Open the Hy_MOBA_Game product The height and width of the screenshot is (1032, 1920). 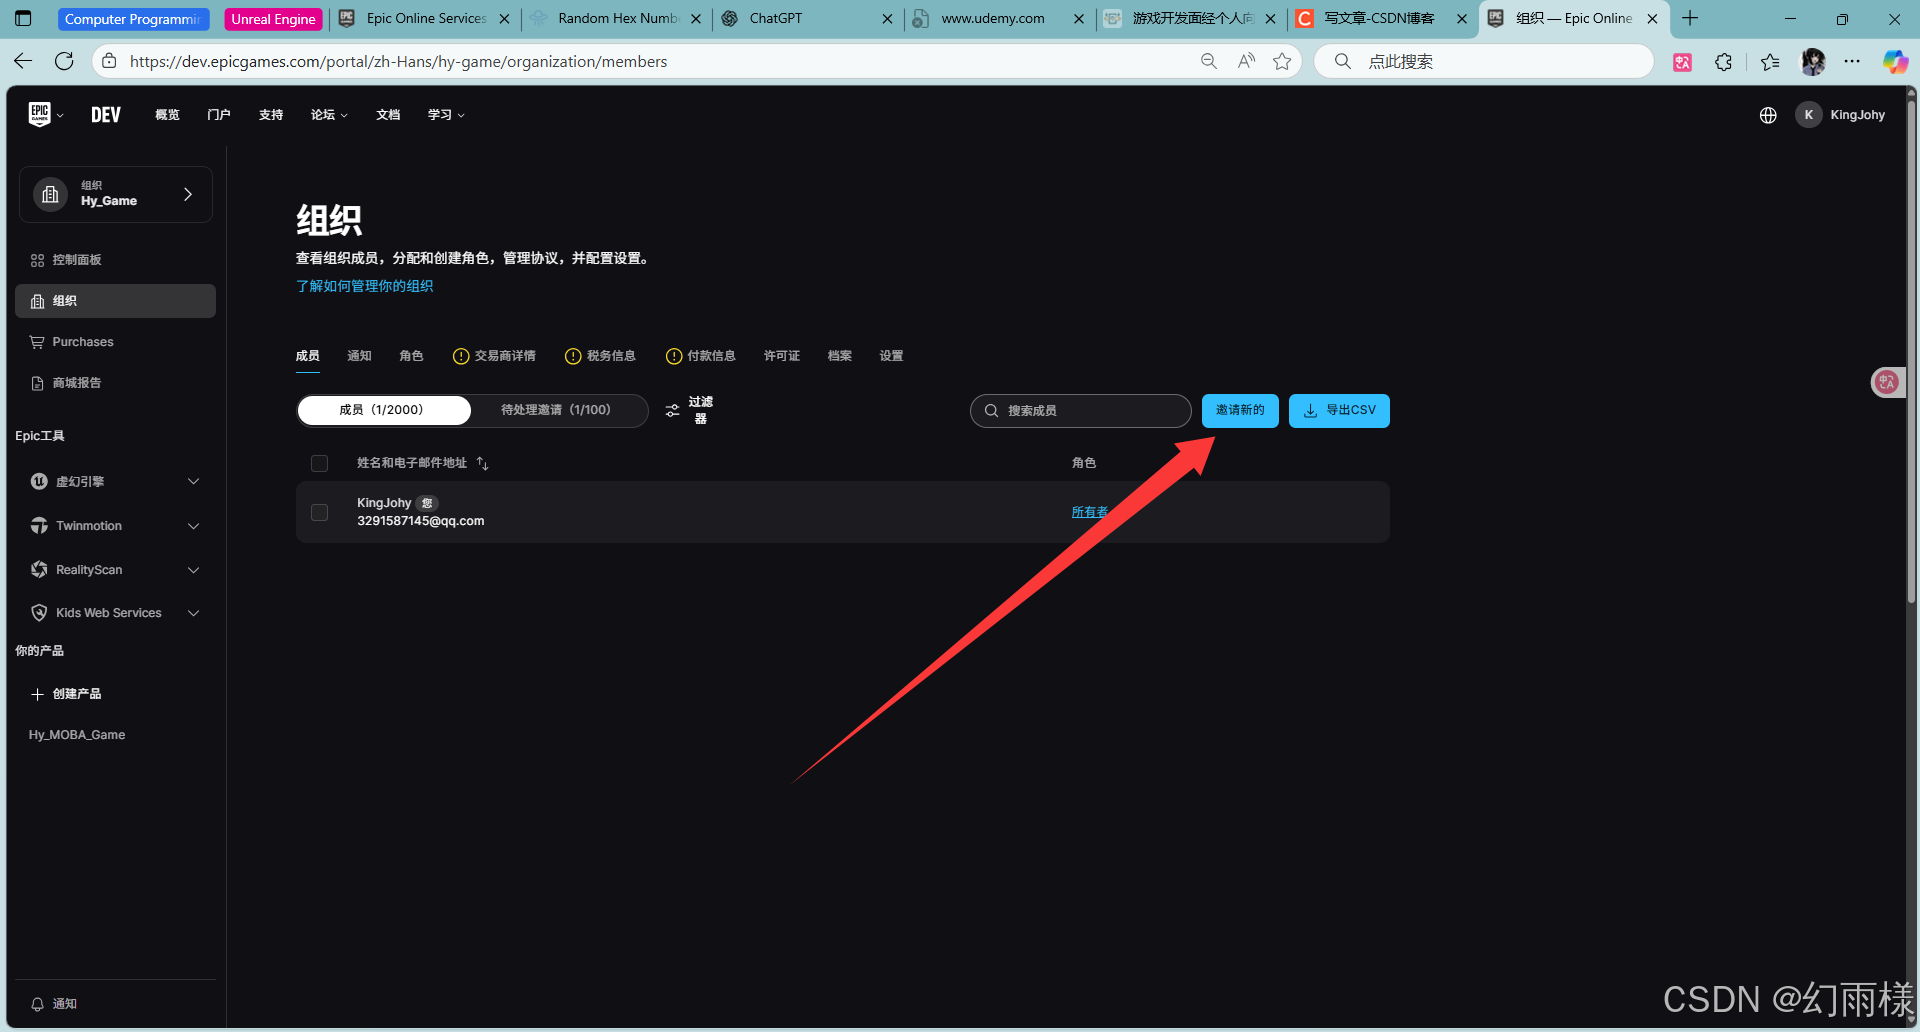tap(77, 735)
